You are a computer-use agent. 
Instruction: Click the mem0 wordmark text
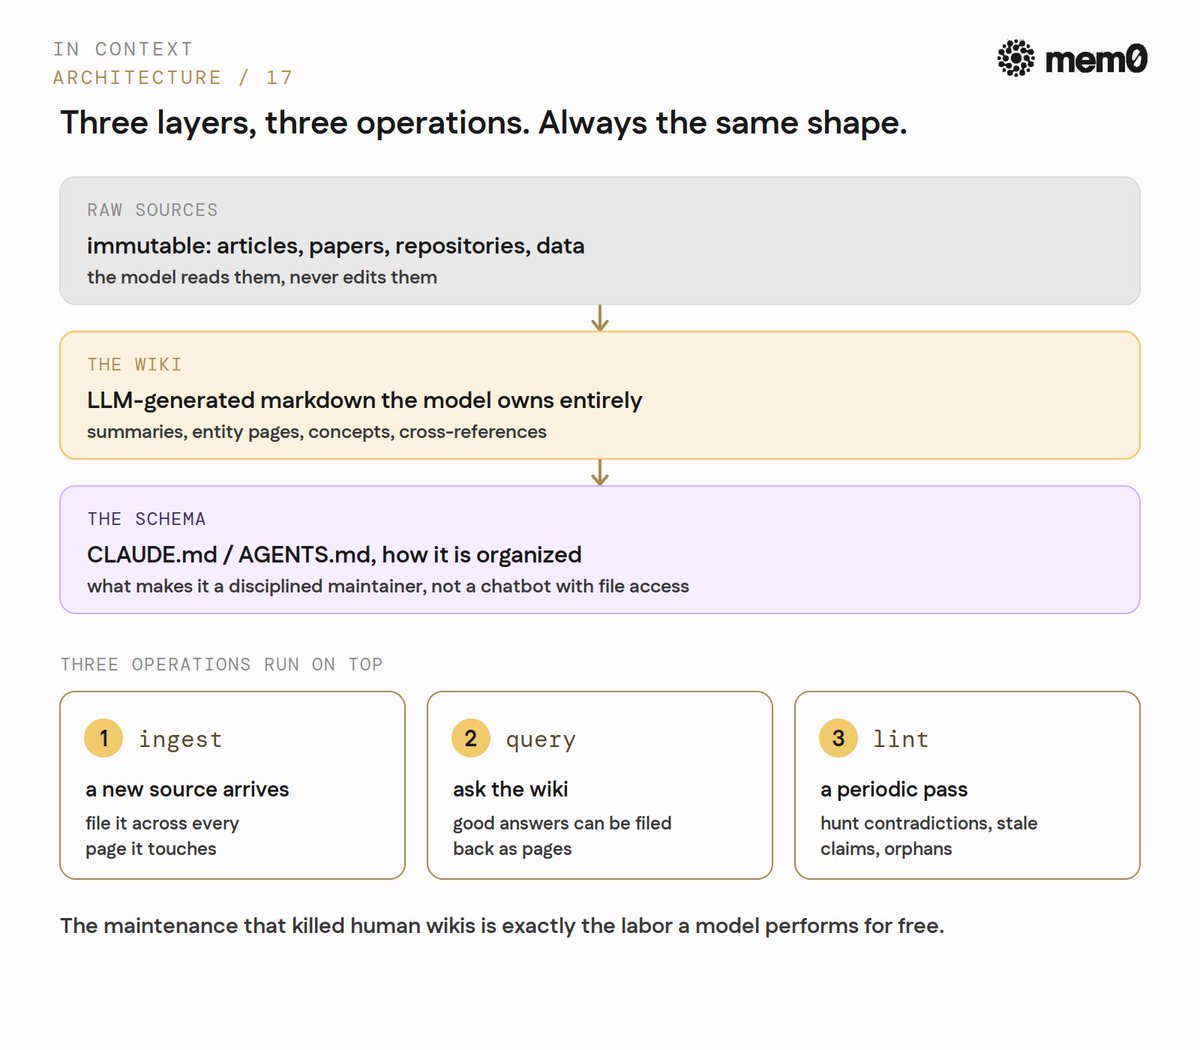point(1096,60)
